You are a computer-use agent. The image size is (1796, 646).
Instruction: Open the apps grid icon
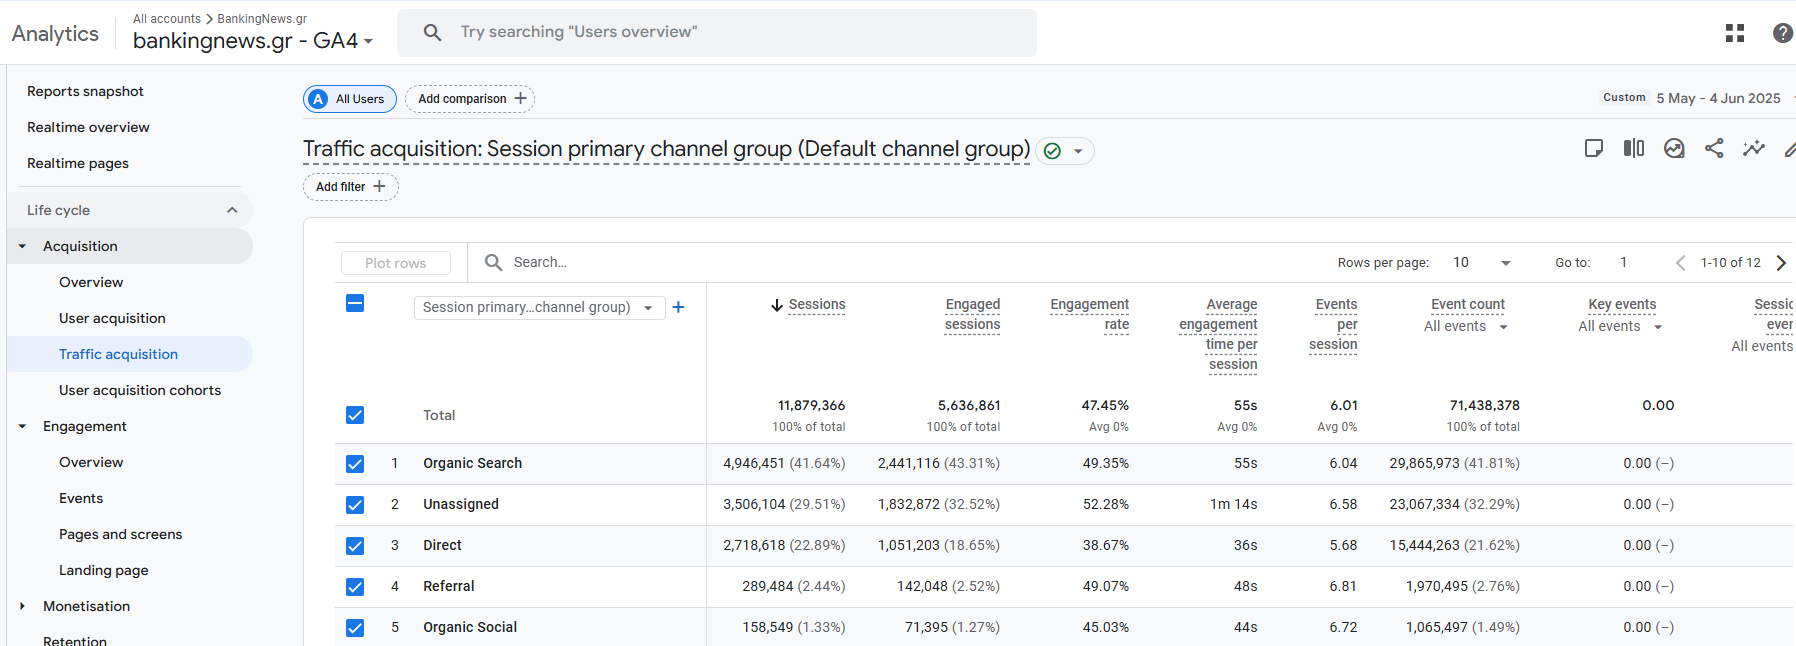pos(1735,33)
